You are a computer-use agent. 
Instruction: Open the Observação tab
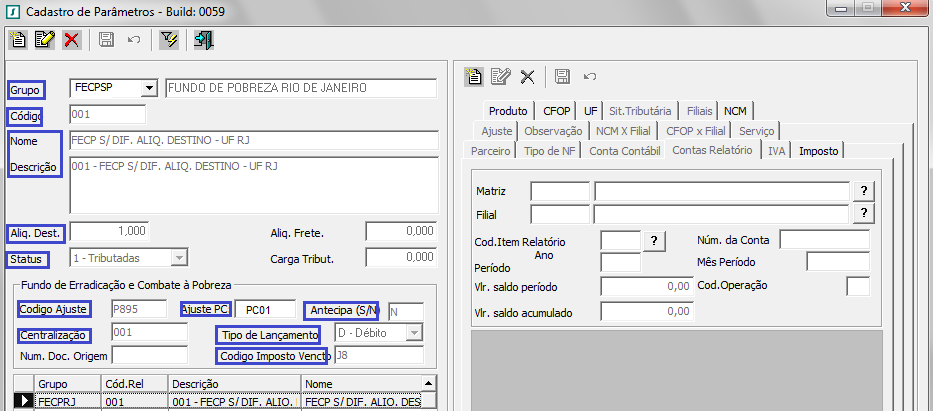click(553, 131)
